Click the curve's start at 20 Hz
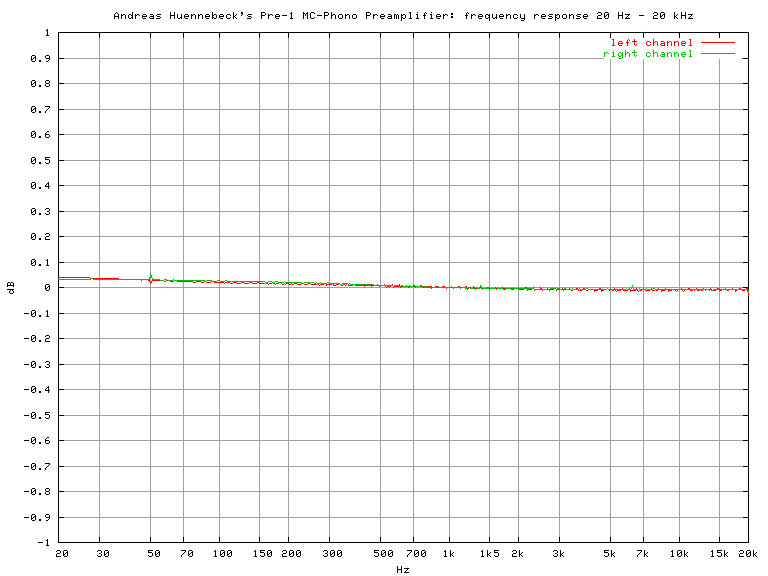This screenshot has height=576, width=768. coord(63,278)
